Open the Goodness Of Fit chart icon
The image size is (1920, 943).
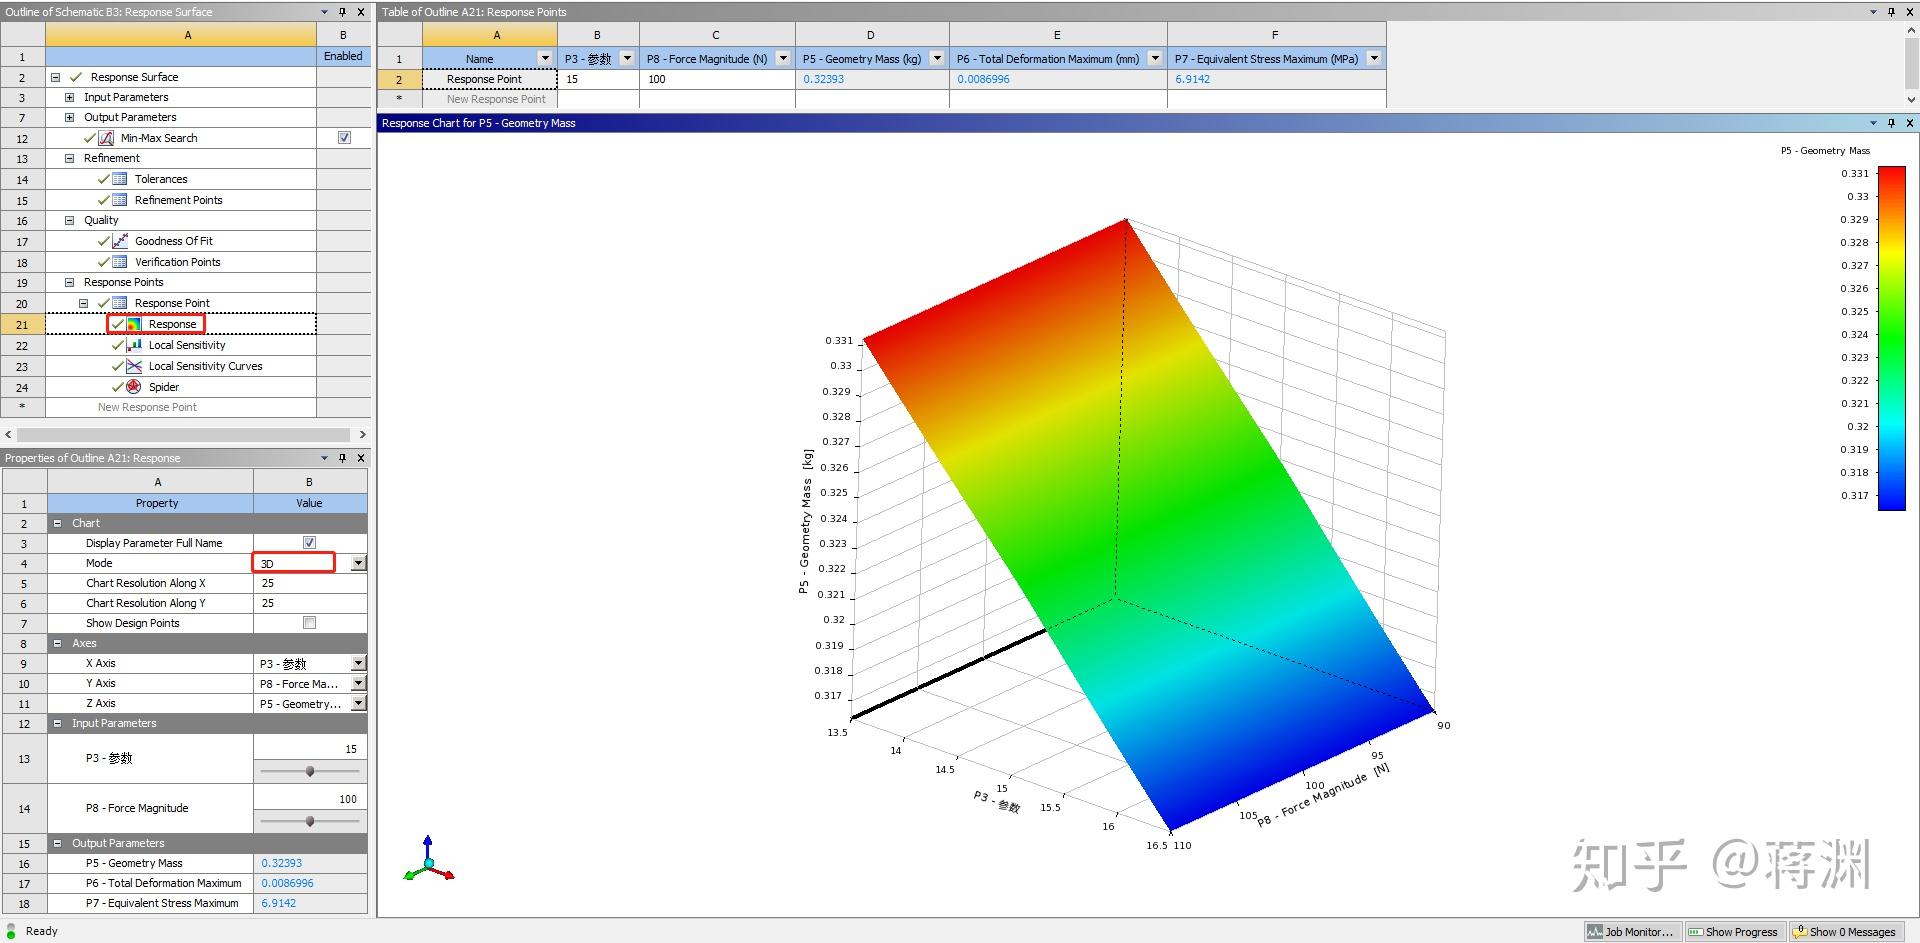[121, 240]
